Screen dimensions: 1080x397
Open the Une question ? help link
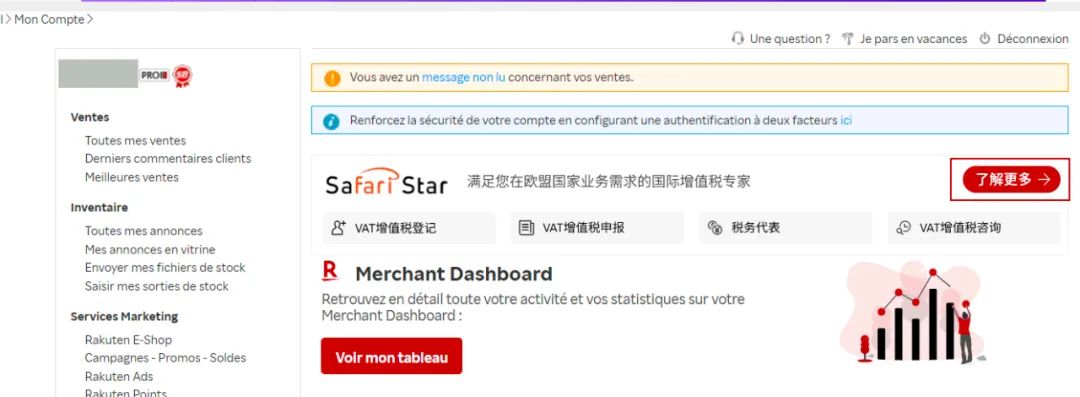pos(790,39)
